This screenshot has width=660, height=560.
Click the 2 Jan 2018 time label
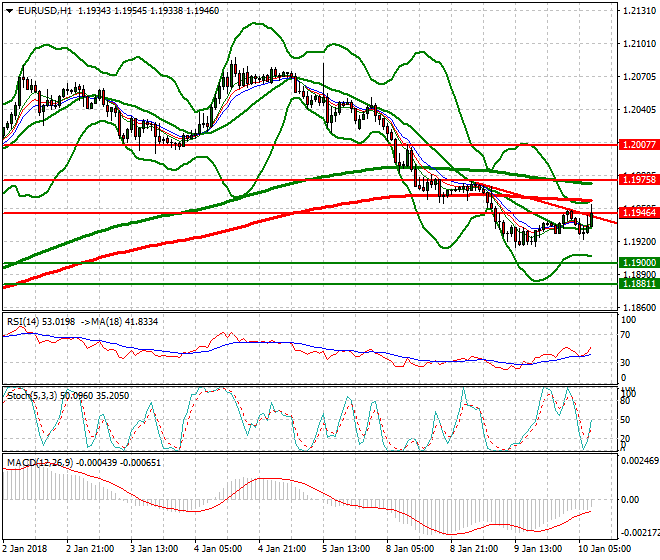pyautogui.click(x=26, y=548)
